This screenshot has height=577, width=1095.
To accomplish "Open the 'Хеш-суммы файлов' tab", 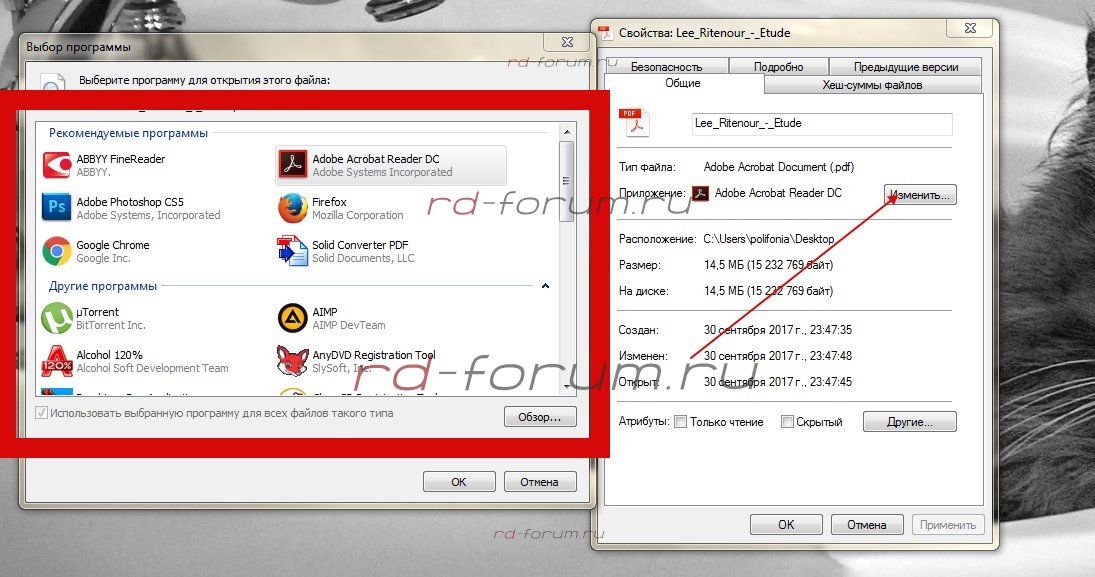I will [871, 85].
